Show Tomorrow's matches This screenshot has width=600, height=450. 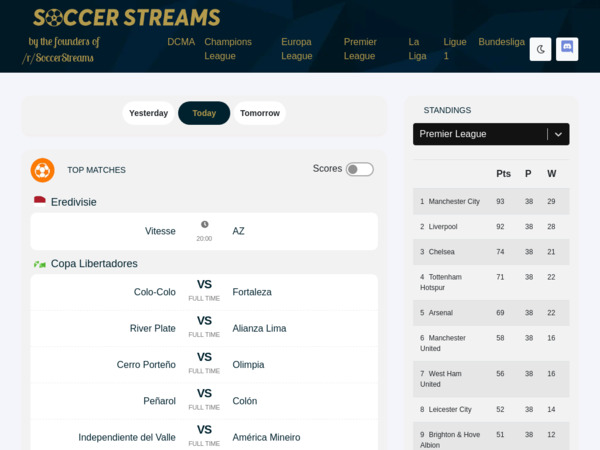pos(260,113)
